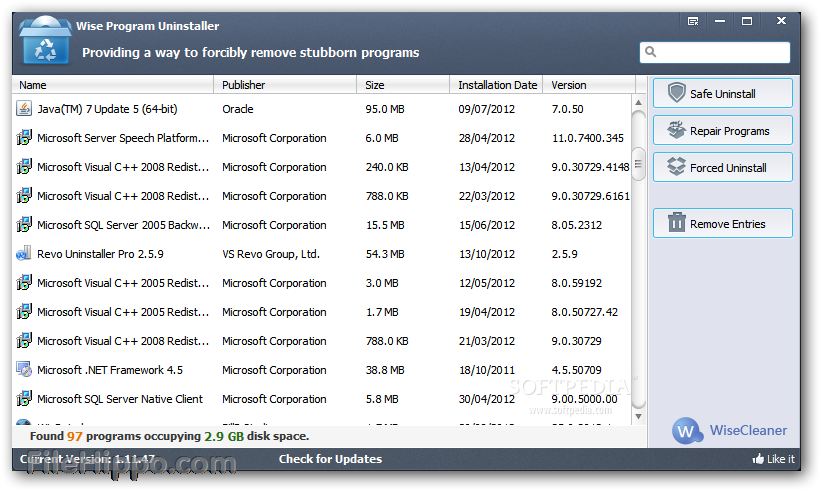This screenshot has width=821, height=491.
Task: Click the 54.3 MB size cell
Action: 385,254
